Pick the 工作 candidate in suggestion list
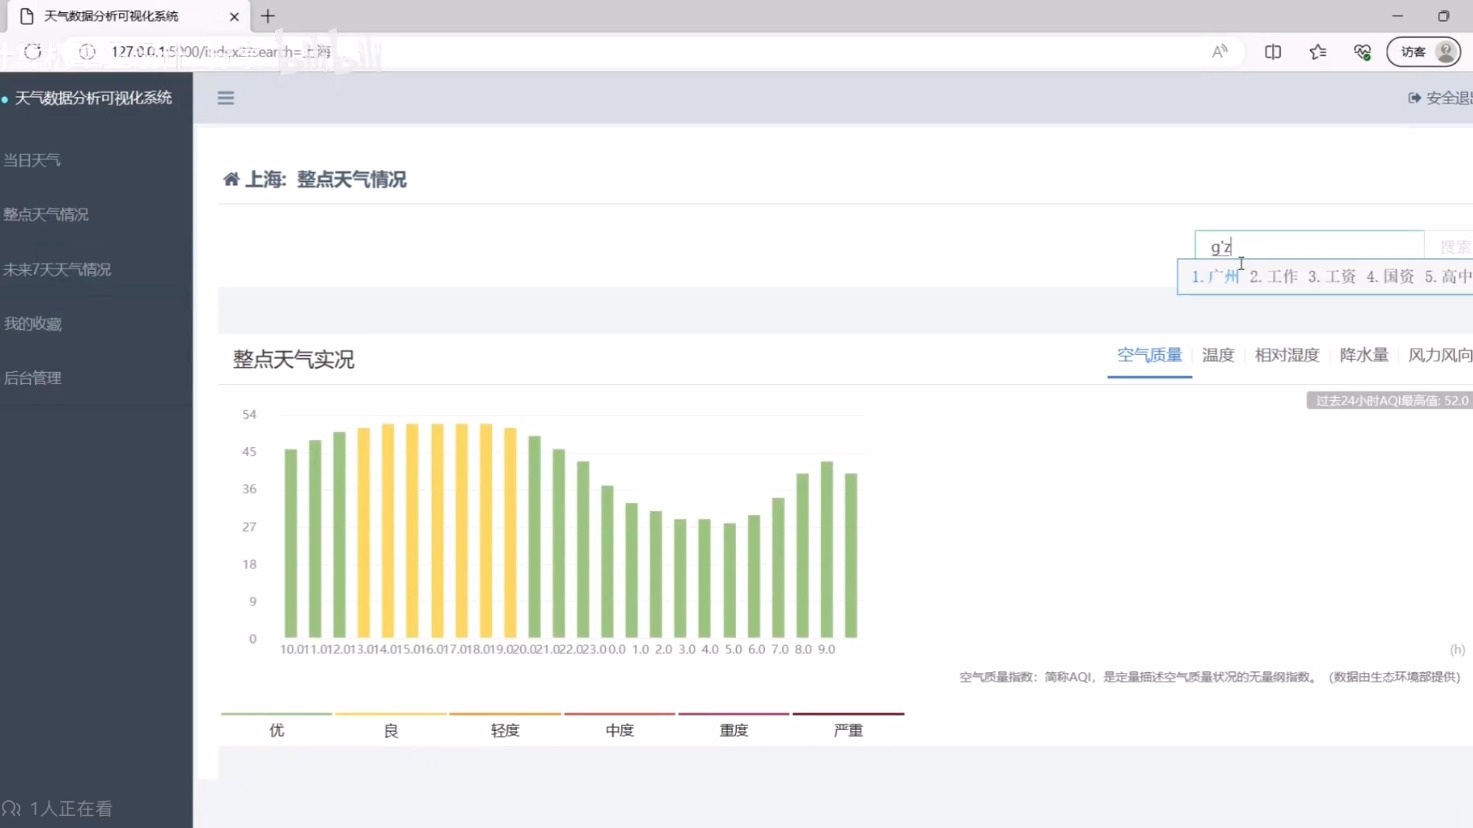This screenshot has height=828, width=1473. [1273, 277]
